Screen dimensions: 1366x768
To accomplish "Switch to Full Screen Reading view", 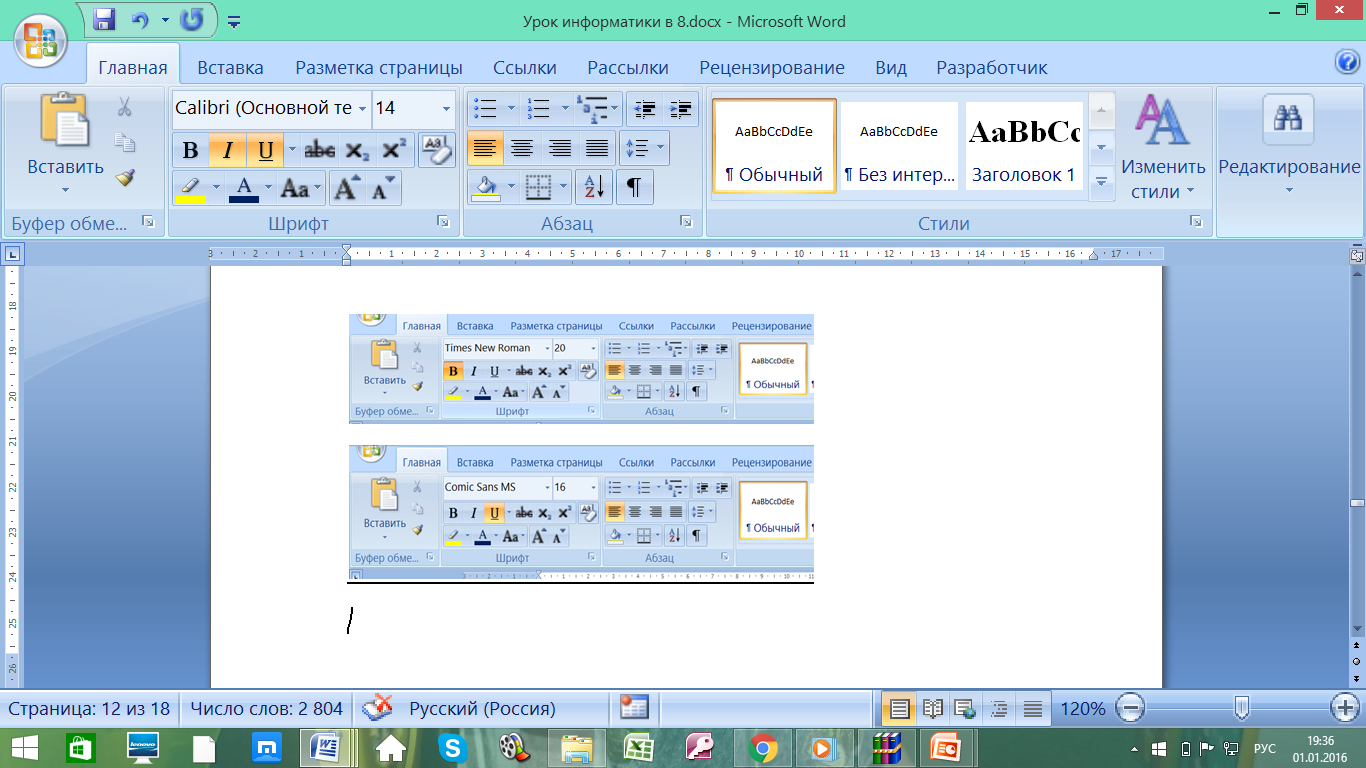I will (x=933, y=709).
